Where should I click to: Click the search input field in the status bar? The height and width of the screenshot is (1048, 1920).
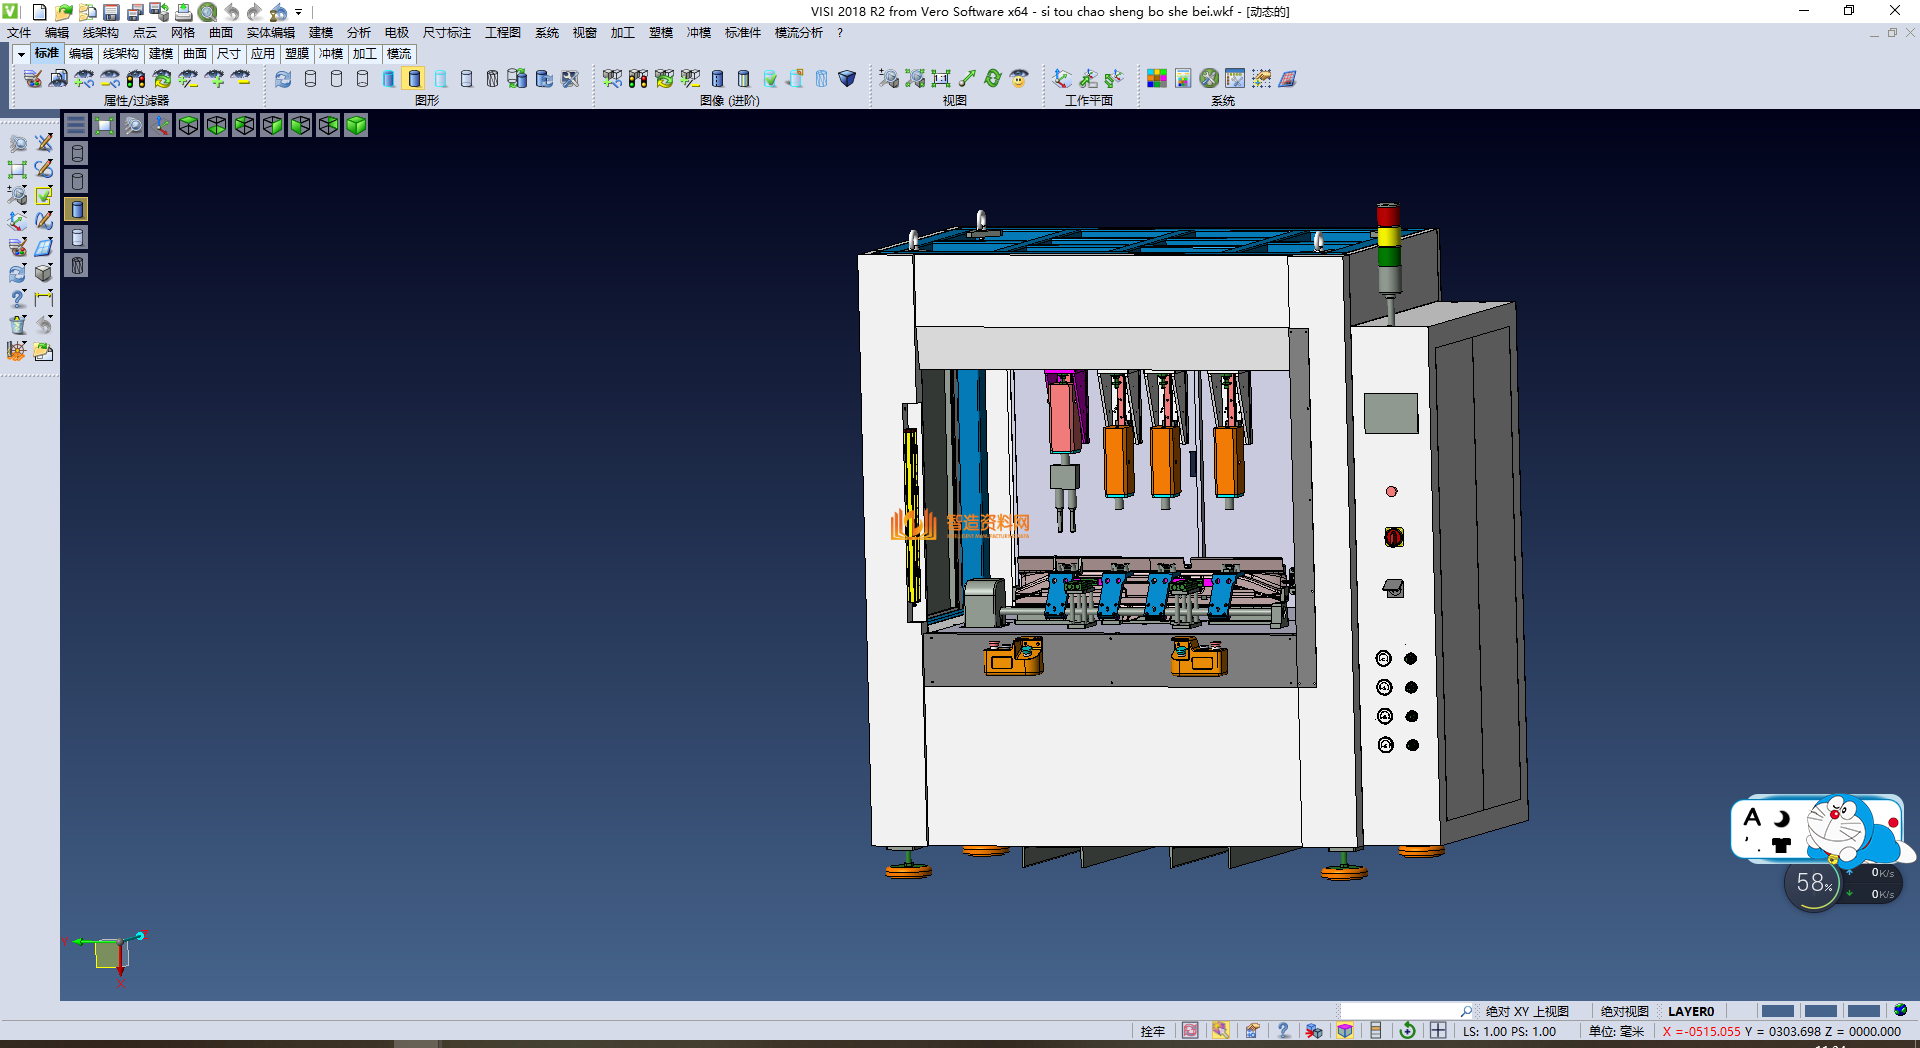1398,1011
